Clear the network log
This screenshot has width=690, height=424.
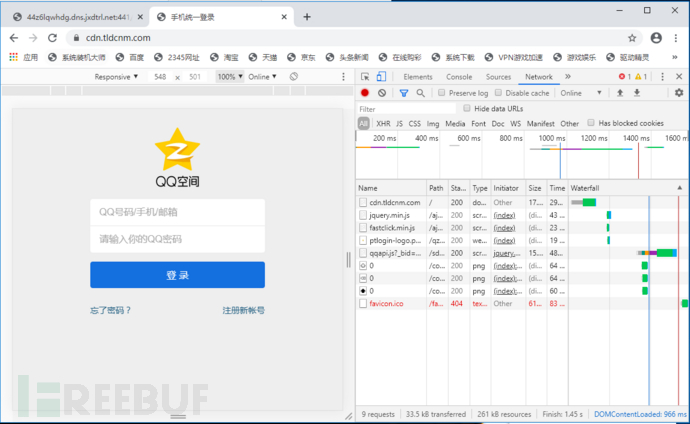[382, 93]
